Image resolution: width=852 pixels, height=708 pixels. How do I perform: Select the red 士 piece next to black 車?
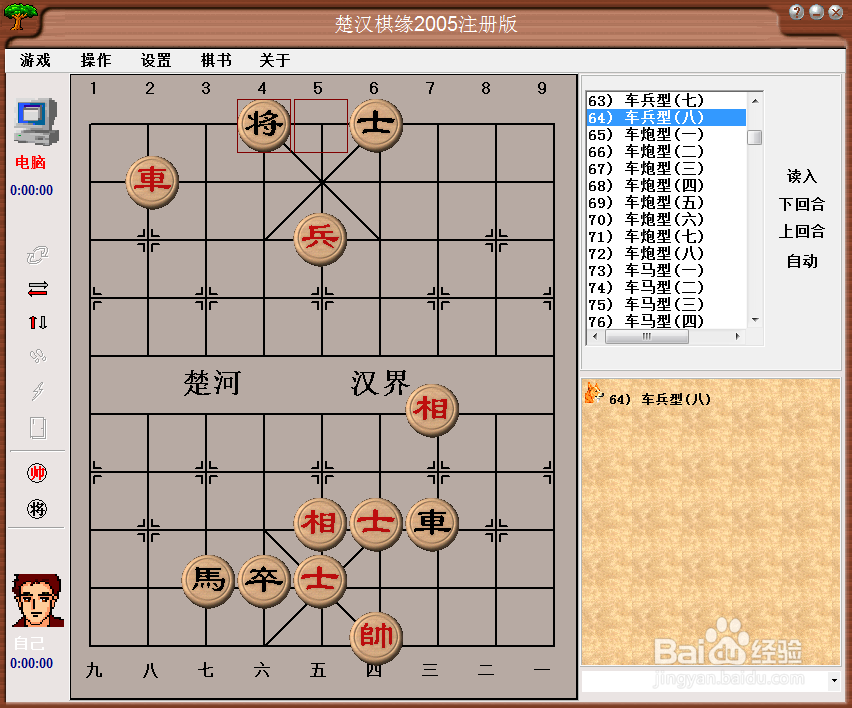pos(376,524)
